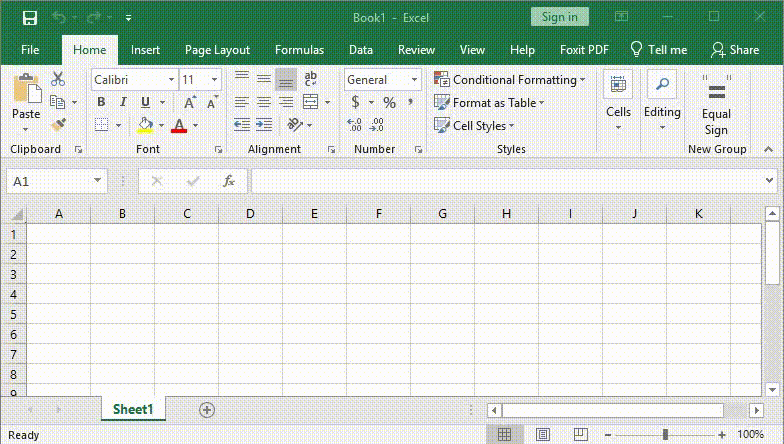This screenshot has width=784, height=444.
Task: Switch to Normal view in status bar
Action: point(505,434)
